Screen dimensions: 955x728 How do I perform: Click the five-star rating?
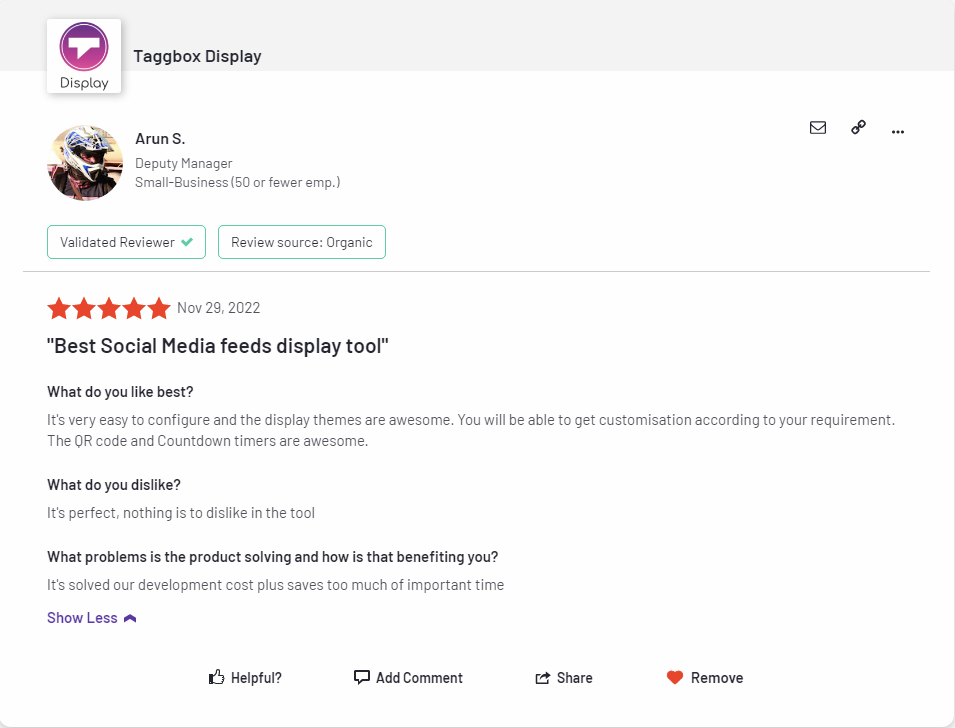point(108,308)
